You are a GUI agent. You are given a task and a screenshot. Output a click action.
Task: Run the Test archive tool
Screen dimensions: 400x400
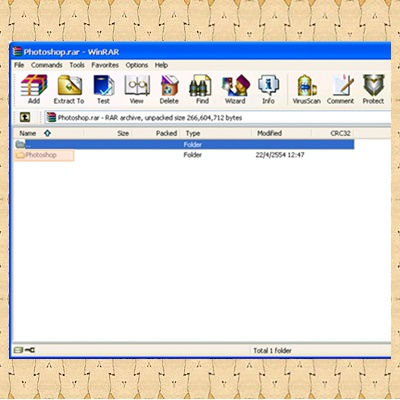tap(103, 89)
